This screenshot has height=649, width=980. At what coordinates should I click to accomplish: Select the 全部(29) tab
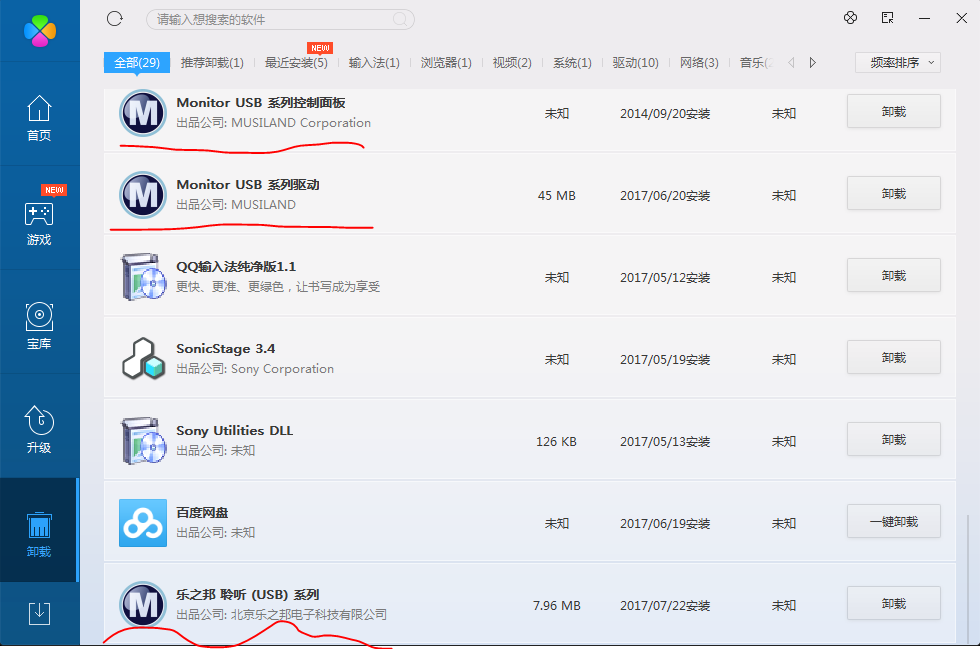click(137, 63)
